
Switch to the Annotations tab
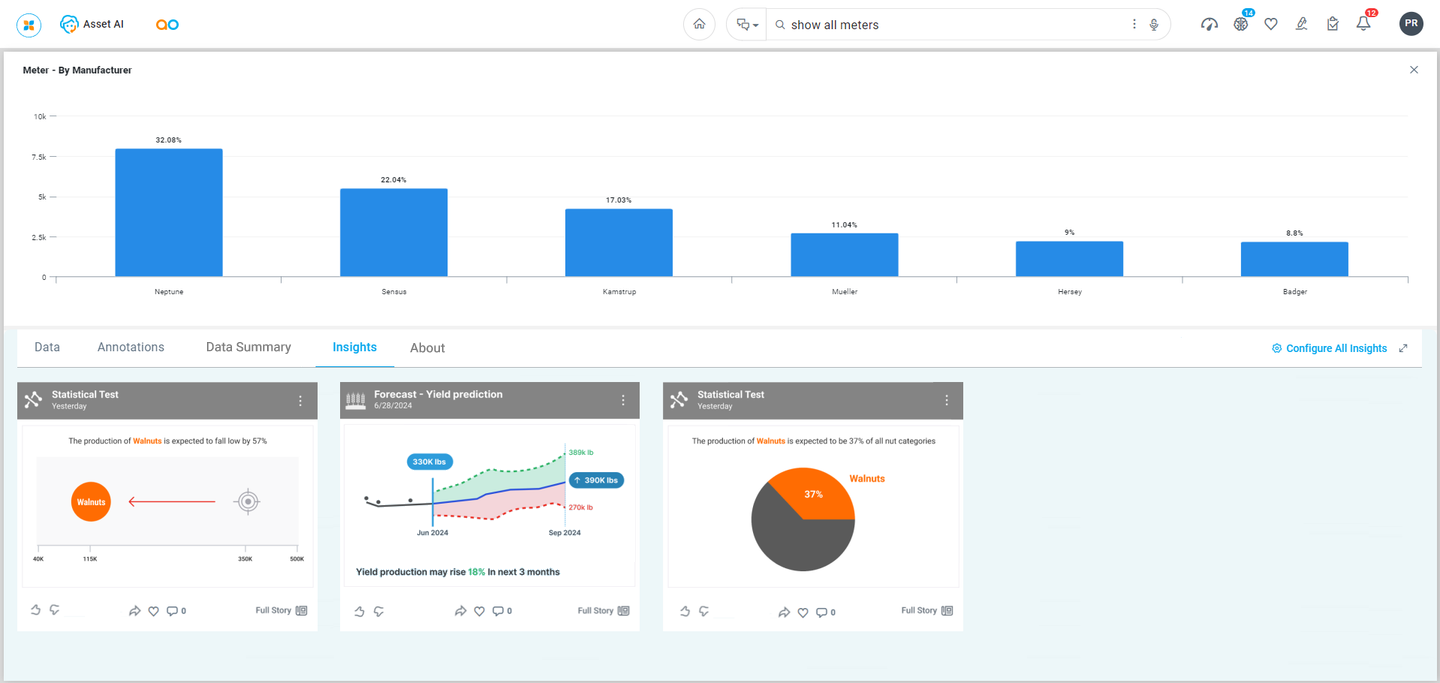[x=131, y=347]
